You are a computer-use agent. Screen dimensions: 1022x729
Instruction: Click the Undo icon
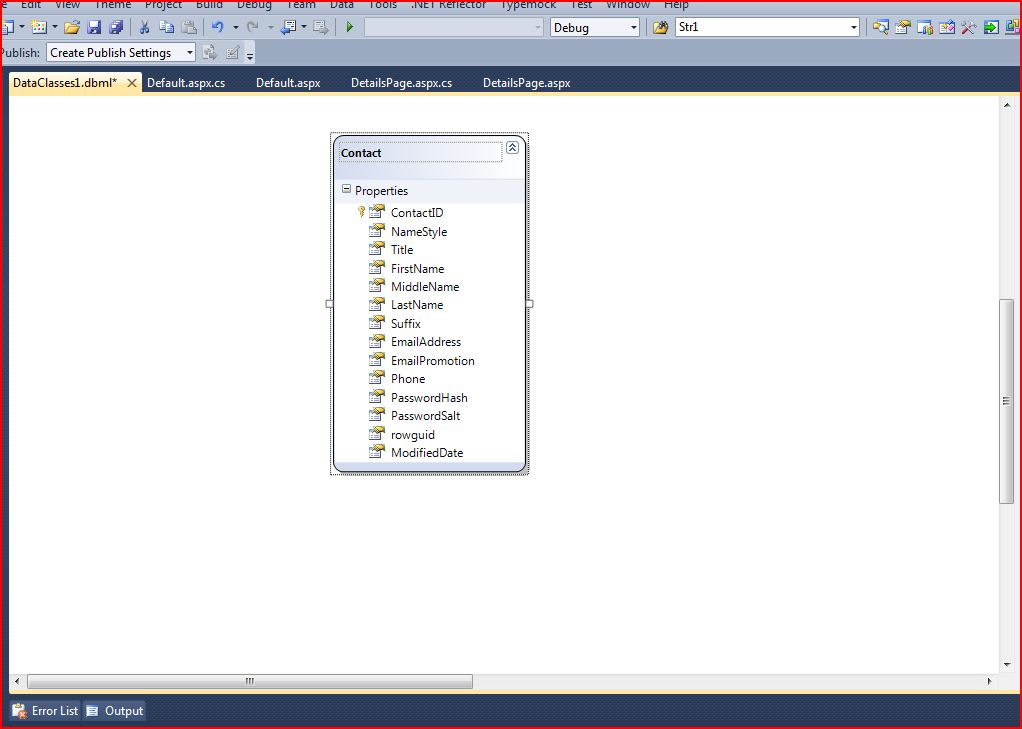coord(217,27)
